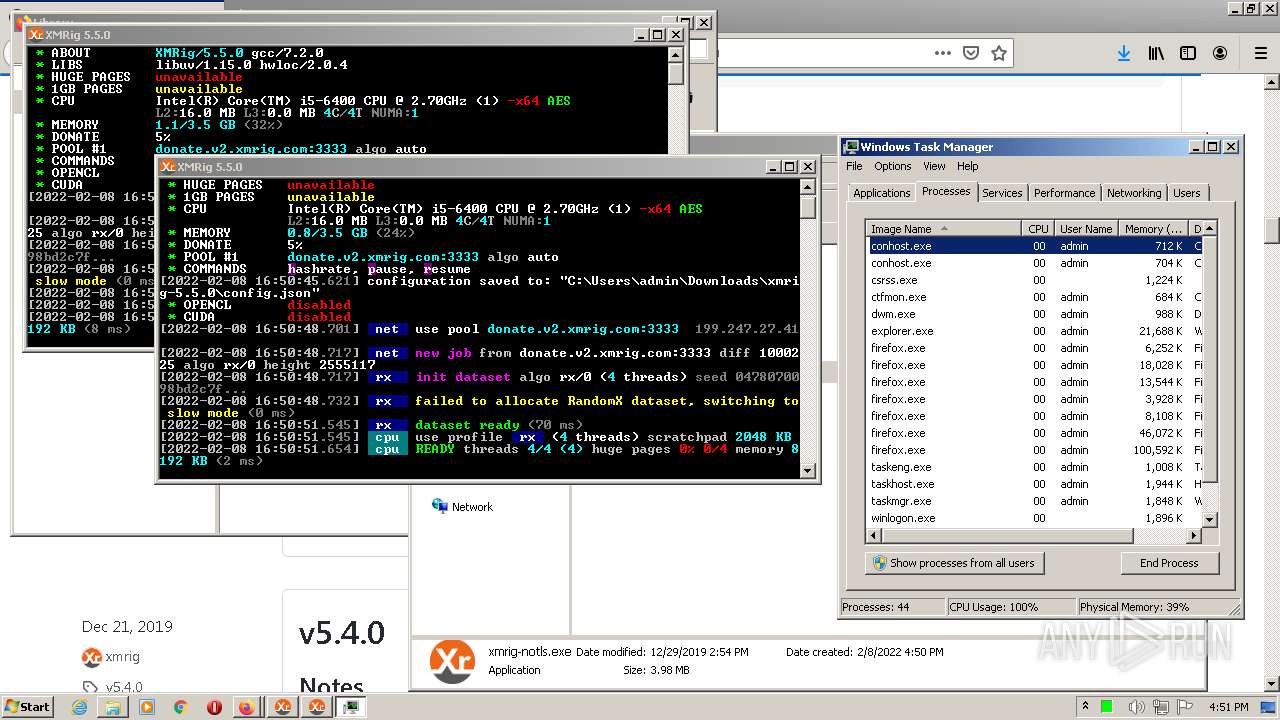This screenshot has height=720, width=1280.
Task: Sort processes by Image Name column
Action: 944,229
